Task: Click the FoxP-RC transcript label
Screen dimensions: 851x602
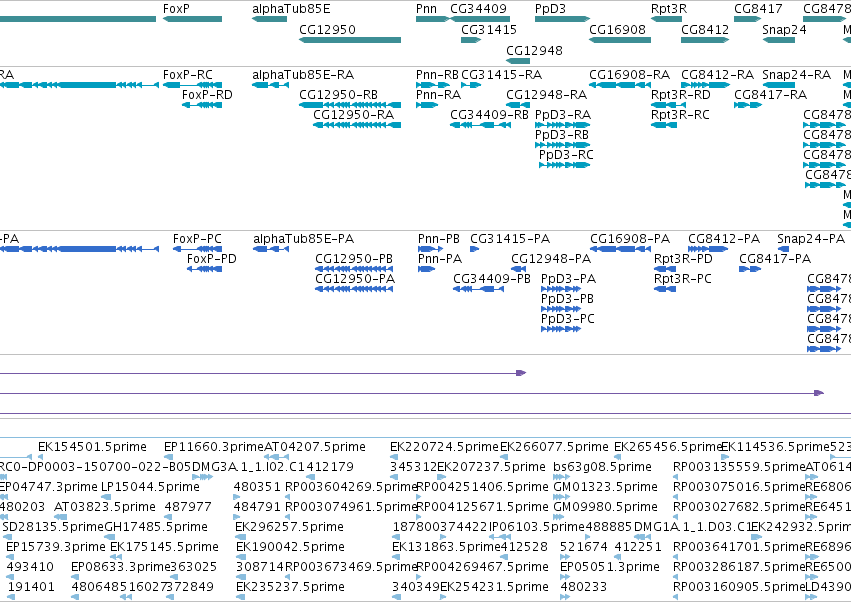Action: click(x=187, y=74)
